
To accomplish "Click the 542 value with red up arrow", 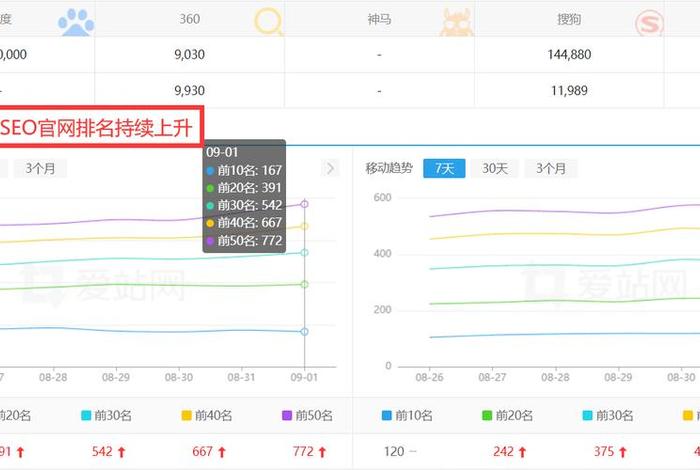I will tap(108, 452).
